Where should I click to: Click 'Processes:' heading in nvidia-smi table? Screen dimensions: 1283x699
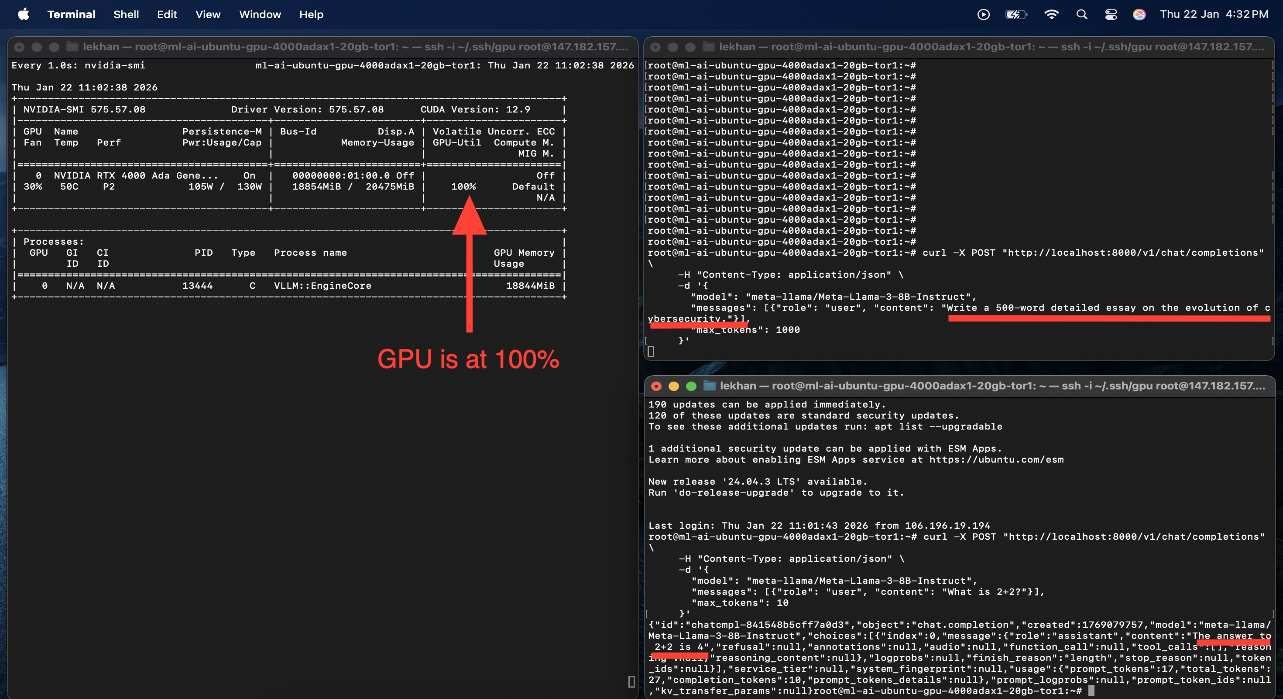(54, 241)
